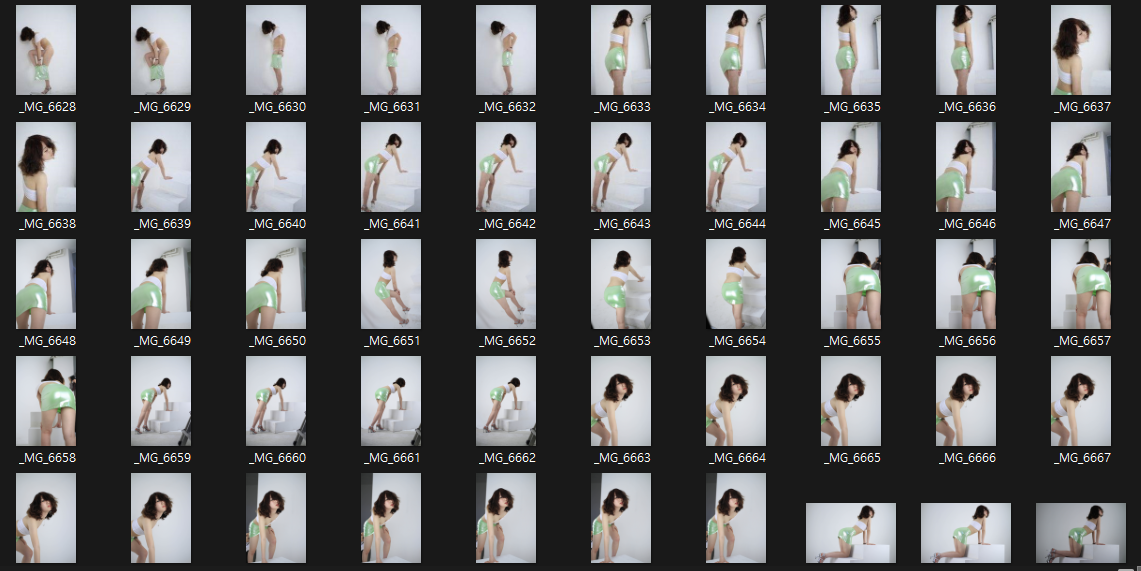Image resolution: width=1141 pixels, height=571 pixels.
Task: Select the _MG_6644 image thumbnail
Action: [736, 167]
